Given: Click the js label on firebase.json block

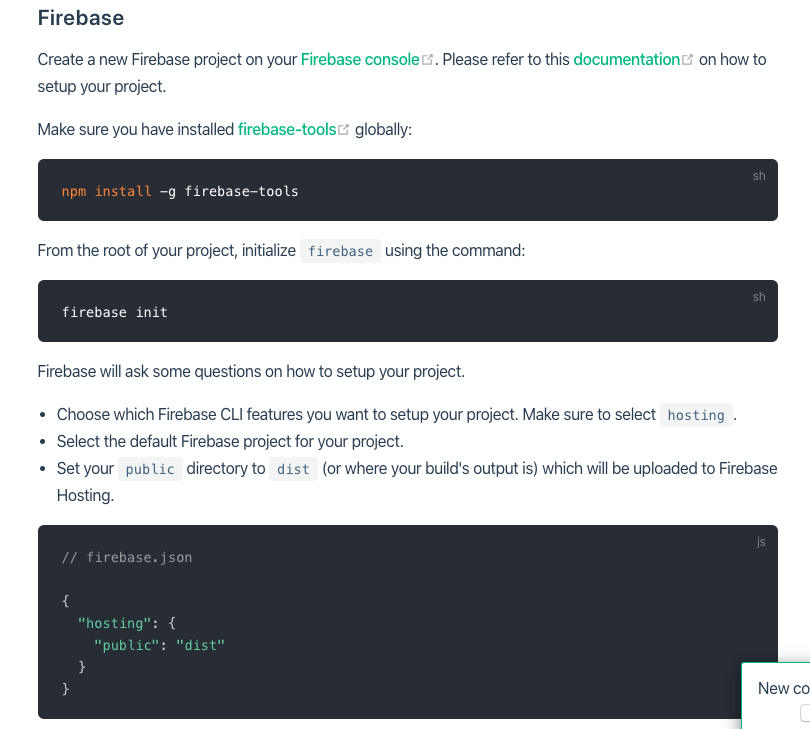Looking at the screenshot, I should pyautogui.click(x=761, y=542).
